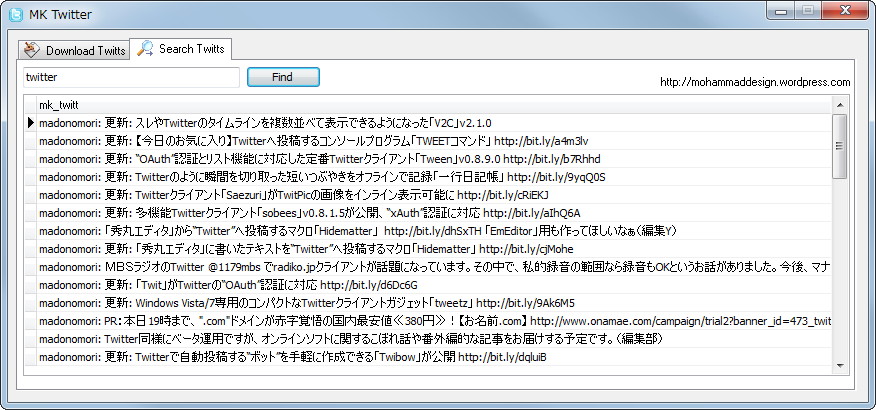The image size is (876, 410).
Task: Select the row about 'Twibow' bot
Action: coord(434,356)
